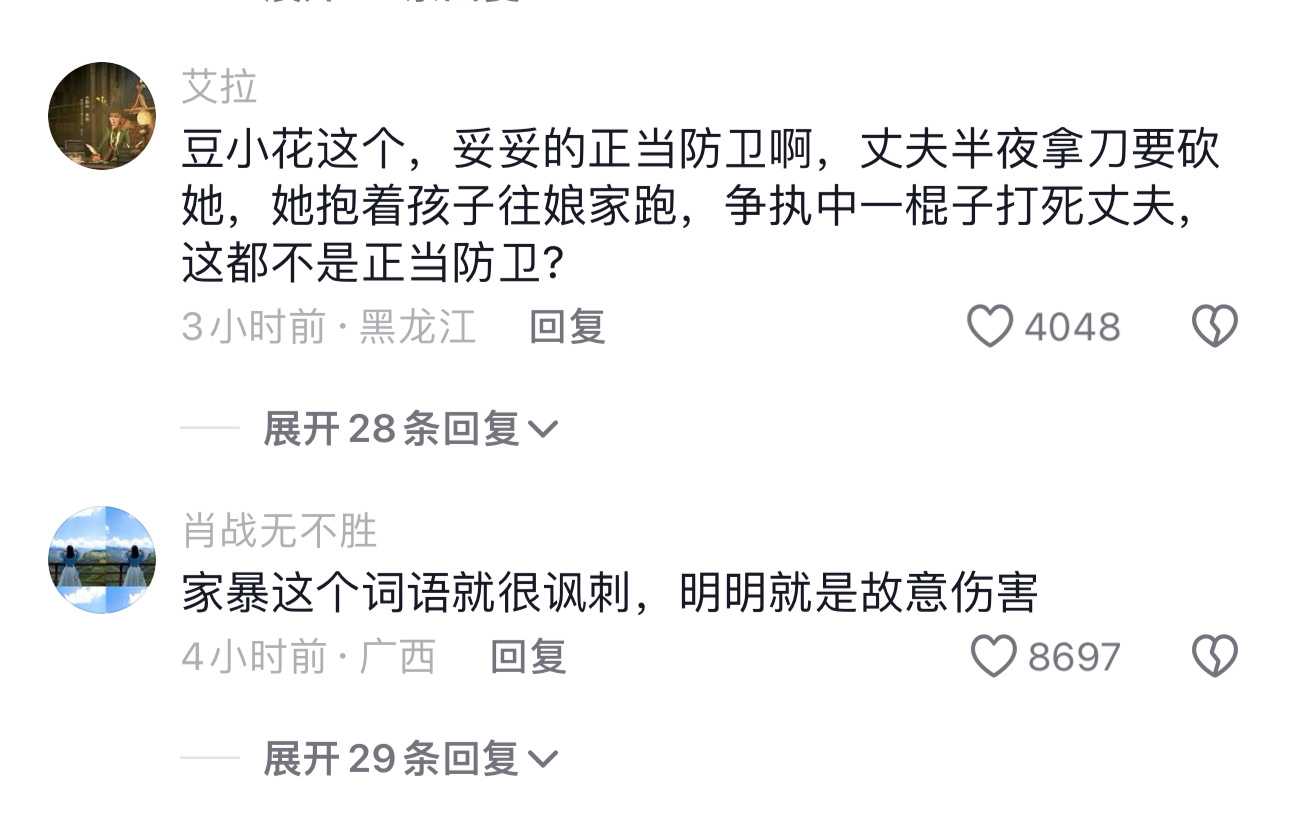Like 艾拉's comment with the heart icon
The height and width of the screenshot is (815, 1290).
pyautogui.click(x=990, y=327)
